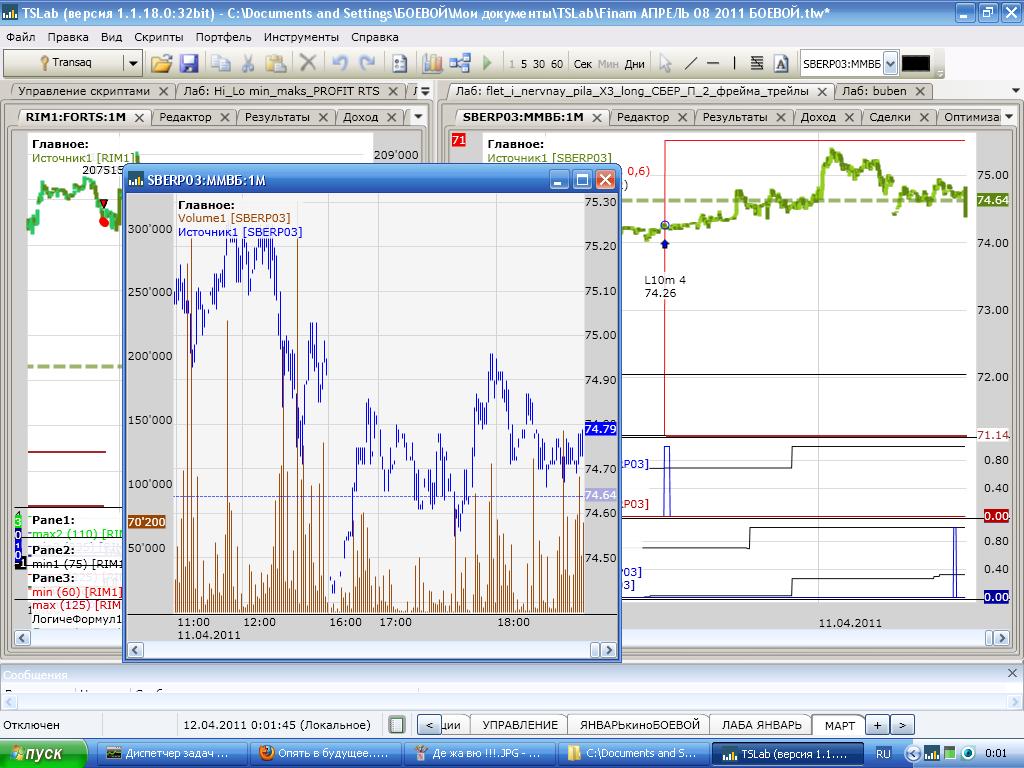Select the diagonal line drawing tool
Viewport: 1024px width, 768px height.
[690, 63]
